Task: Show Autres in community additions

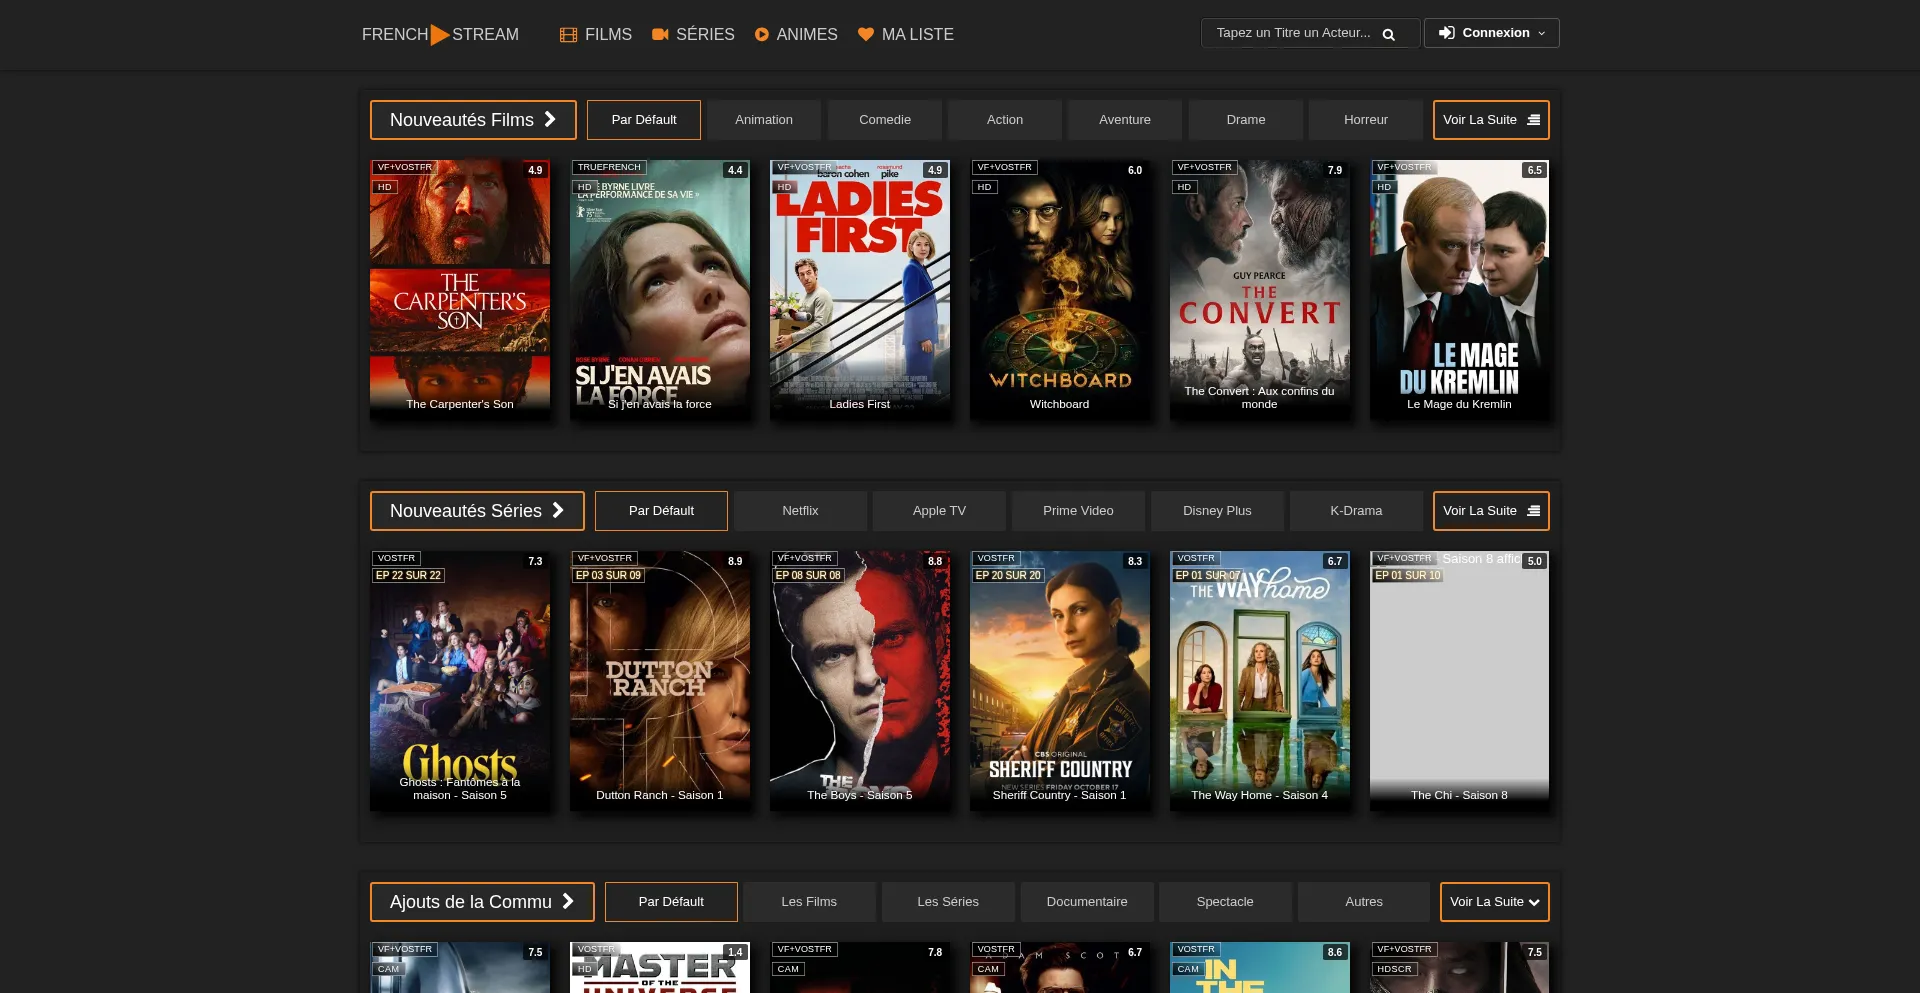Action: coord(1364,902)
